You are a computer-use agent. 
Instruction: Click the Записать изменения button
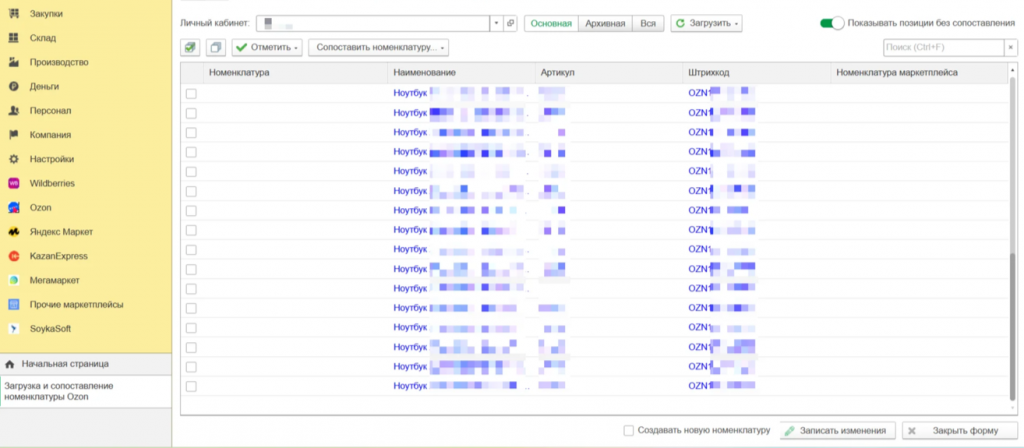(837, 431)
